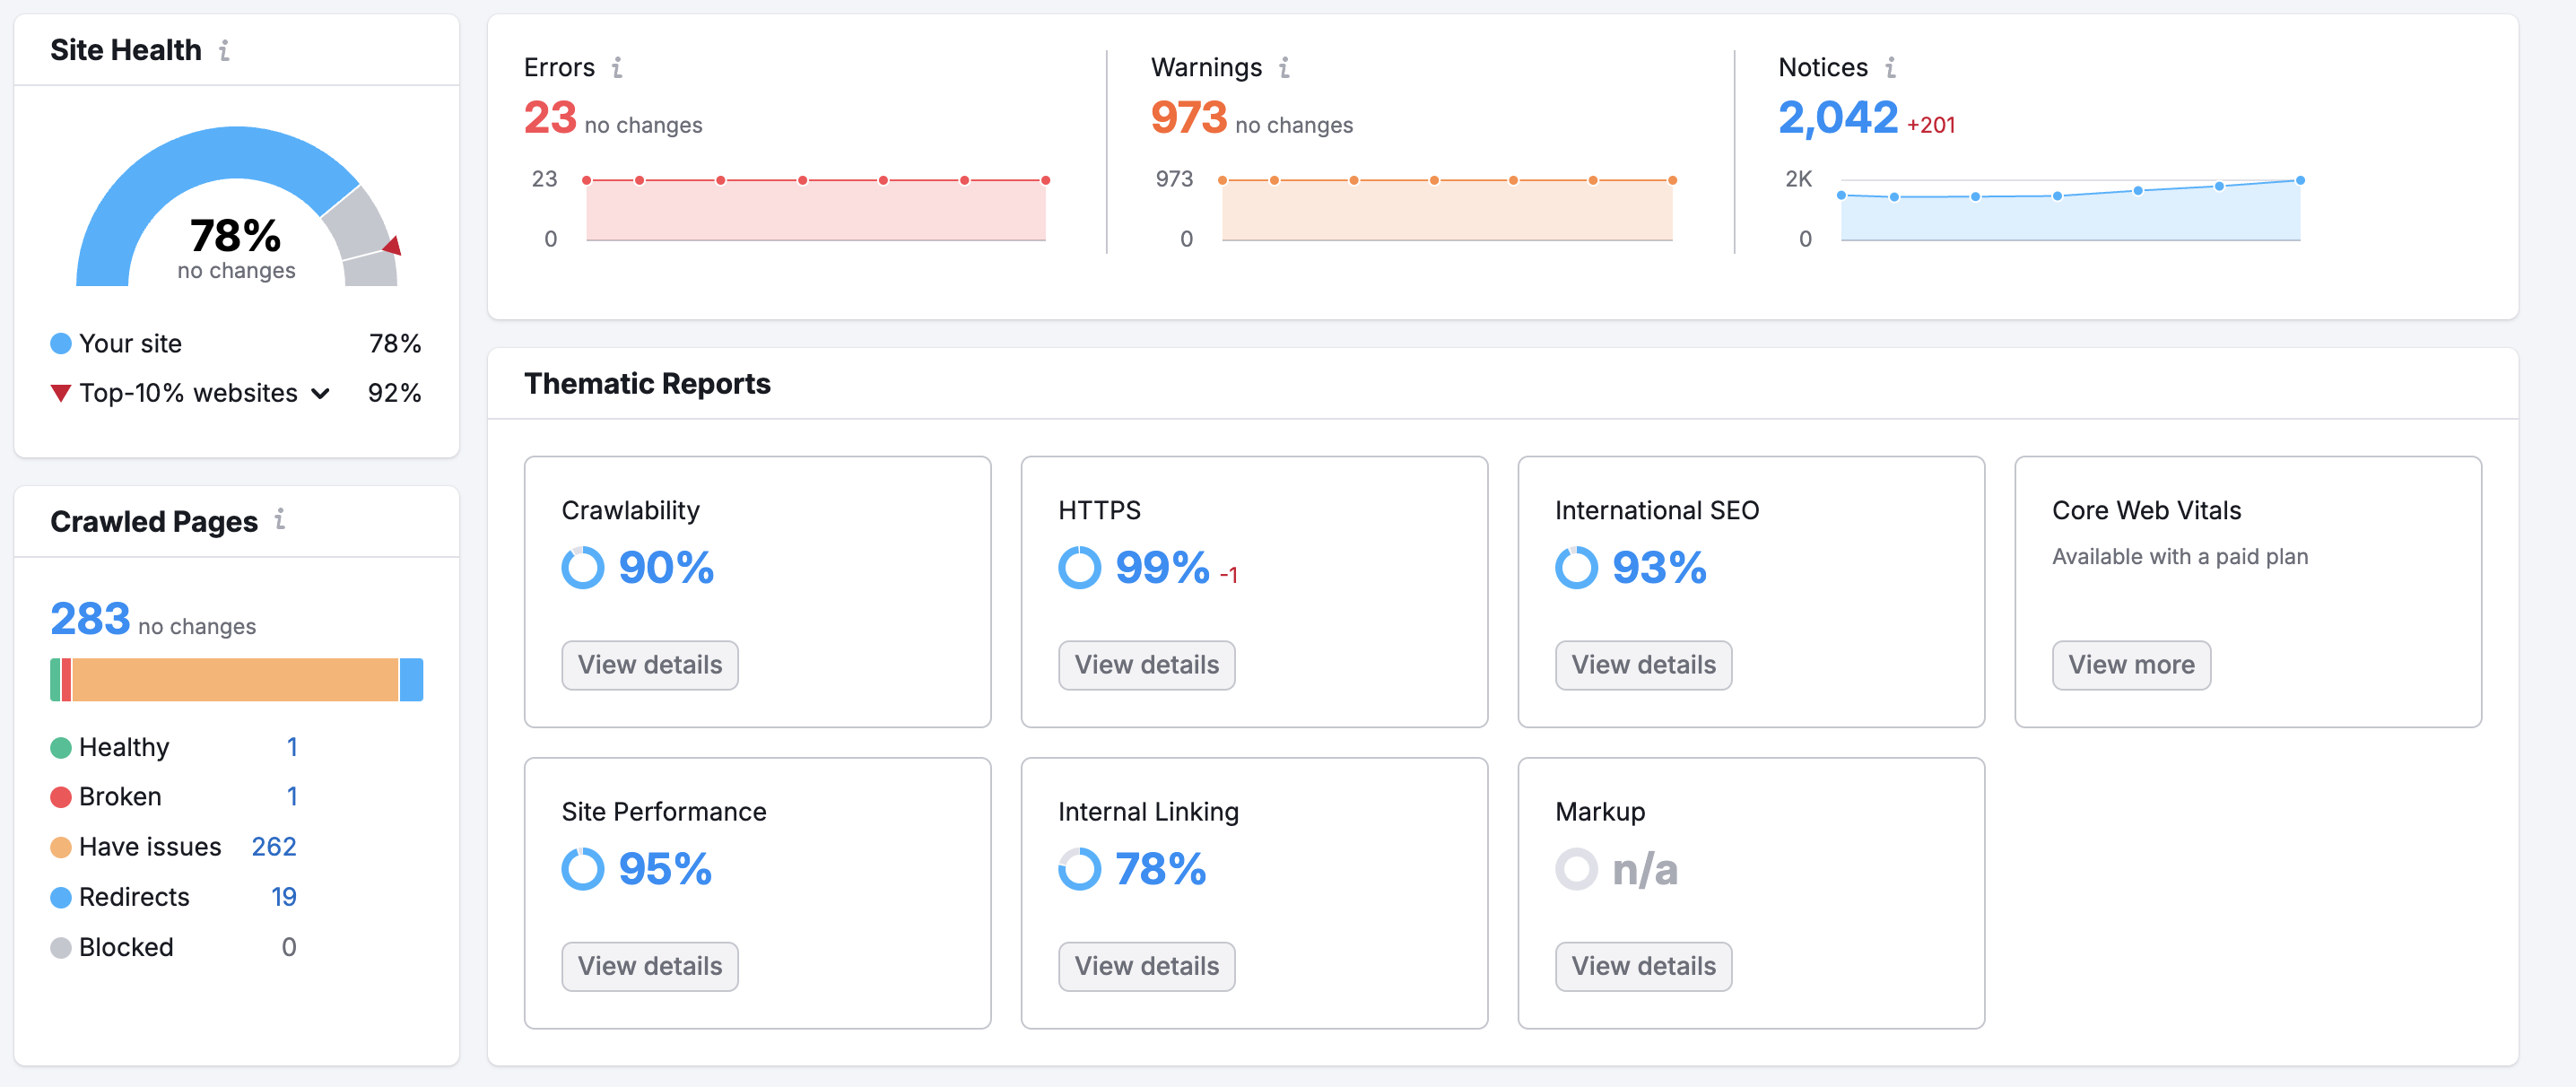Click the 973 warnings count link
This screenshot has height=1087, width=2576.
click(1188, 118)
